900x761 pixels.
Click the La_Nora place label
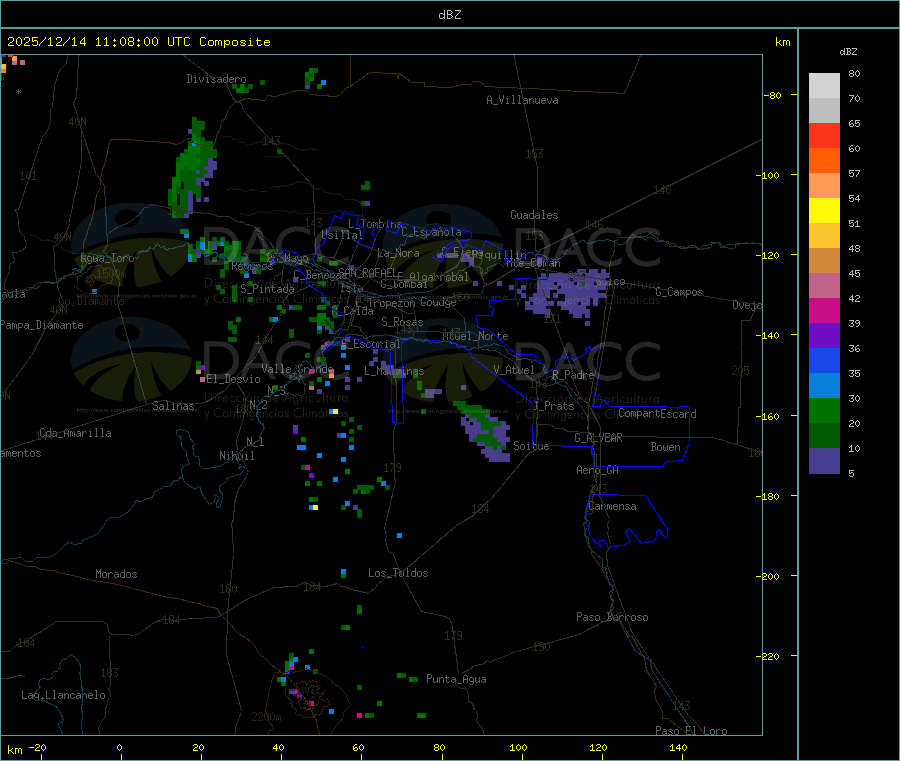click(x=398, y=253)
